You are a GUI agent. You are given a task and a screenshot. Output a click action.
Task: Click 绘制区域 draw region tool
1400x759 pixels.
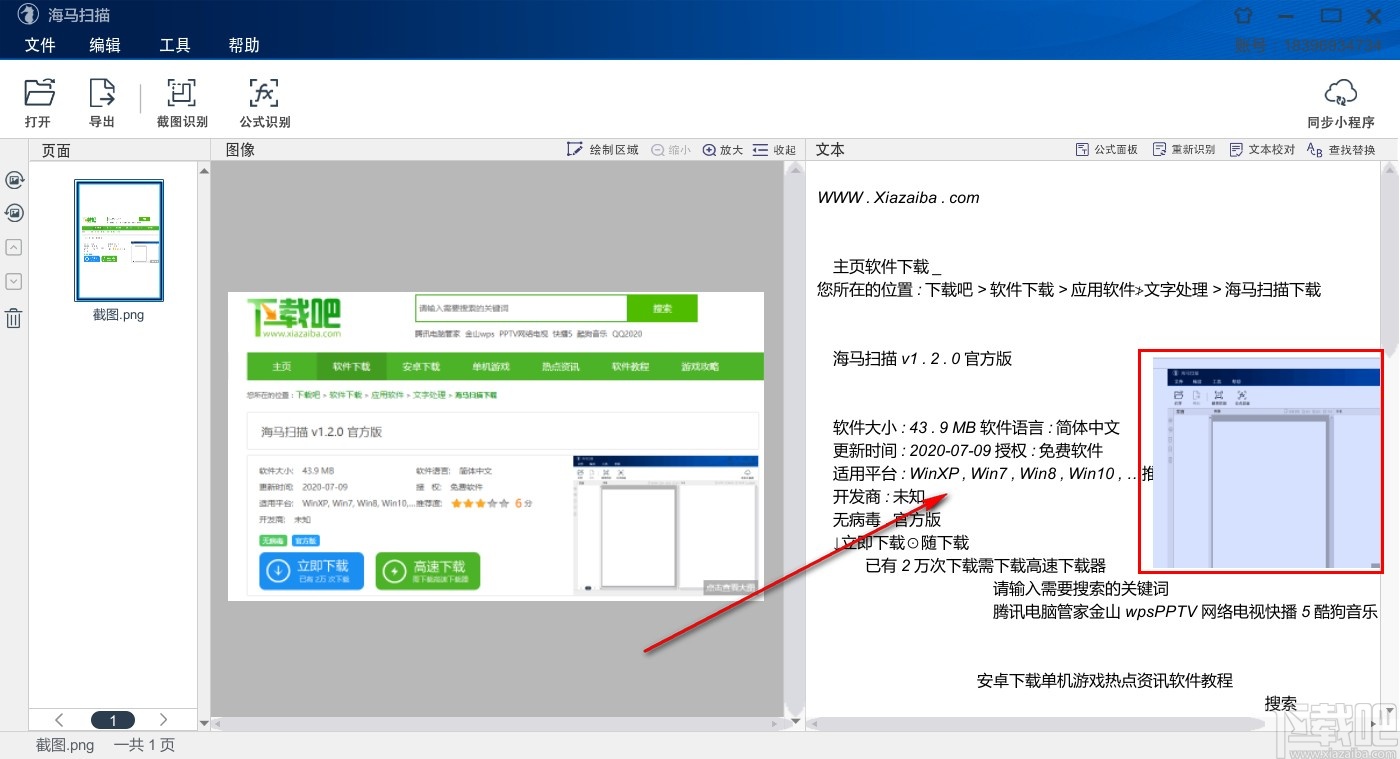pos(603,150)
